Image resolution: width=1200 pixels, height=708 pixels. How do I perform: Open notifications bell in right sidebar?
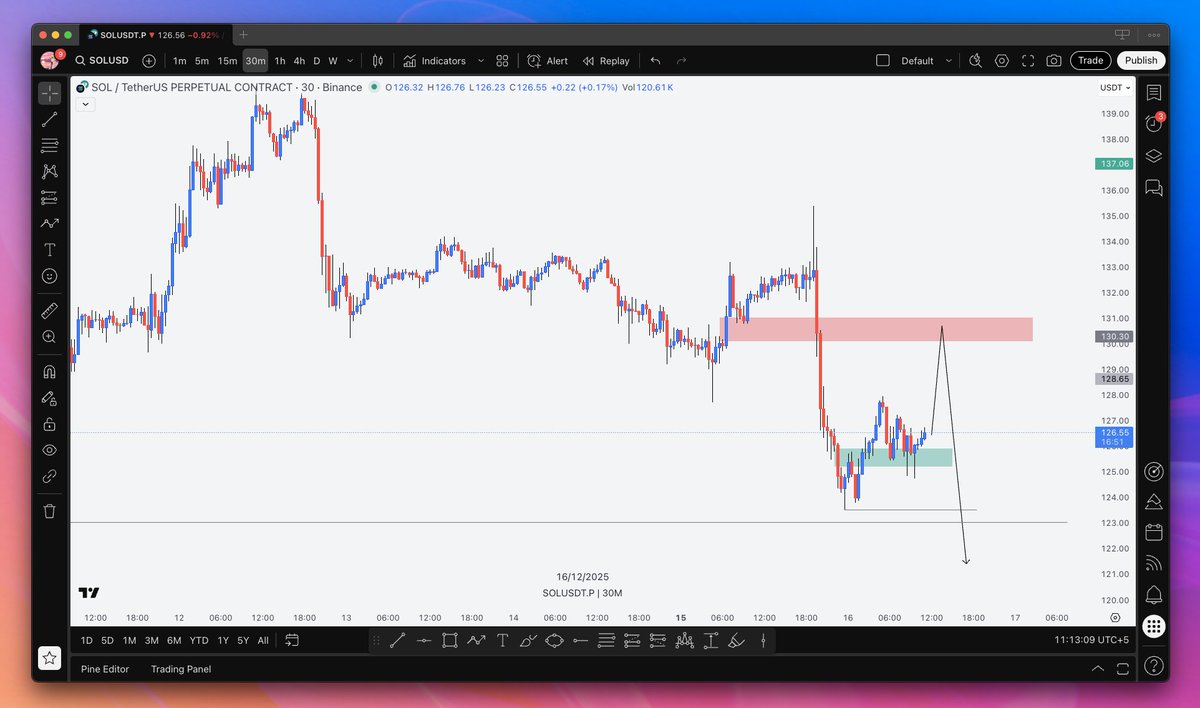click(1153, 594)
